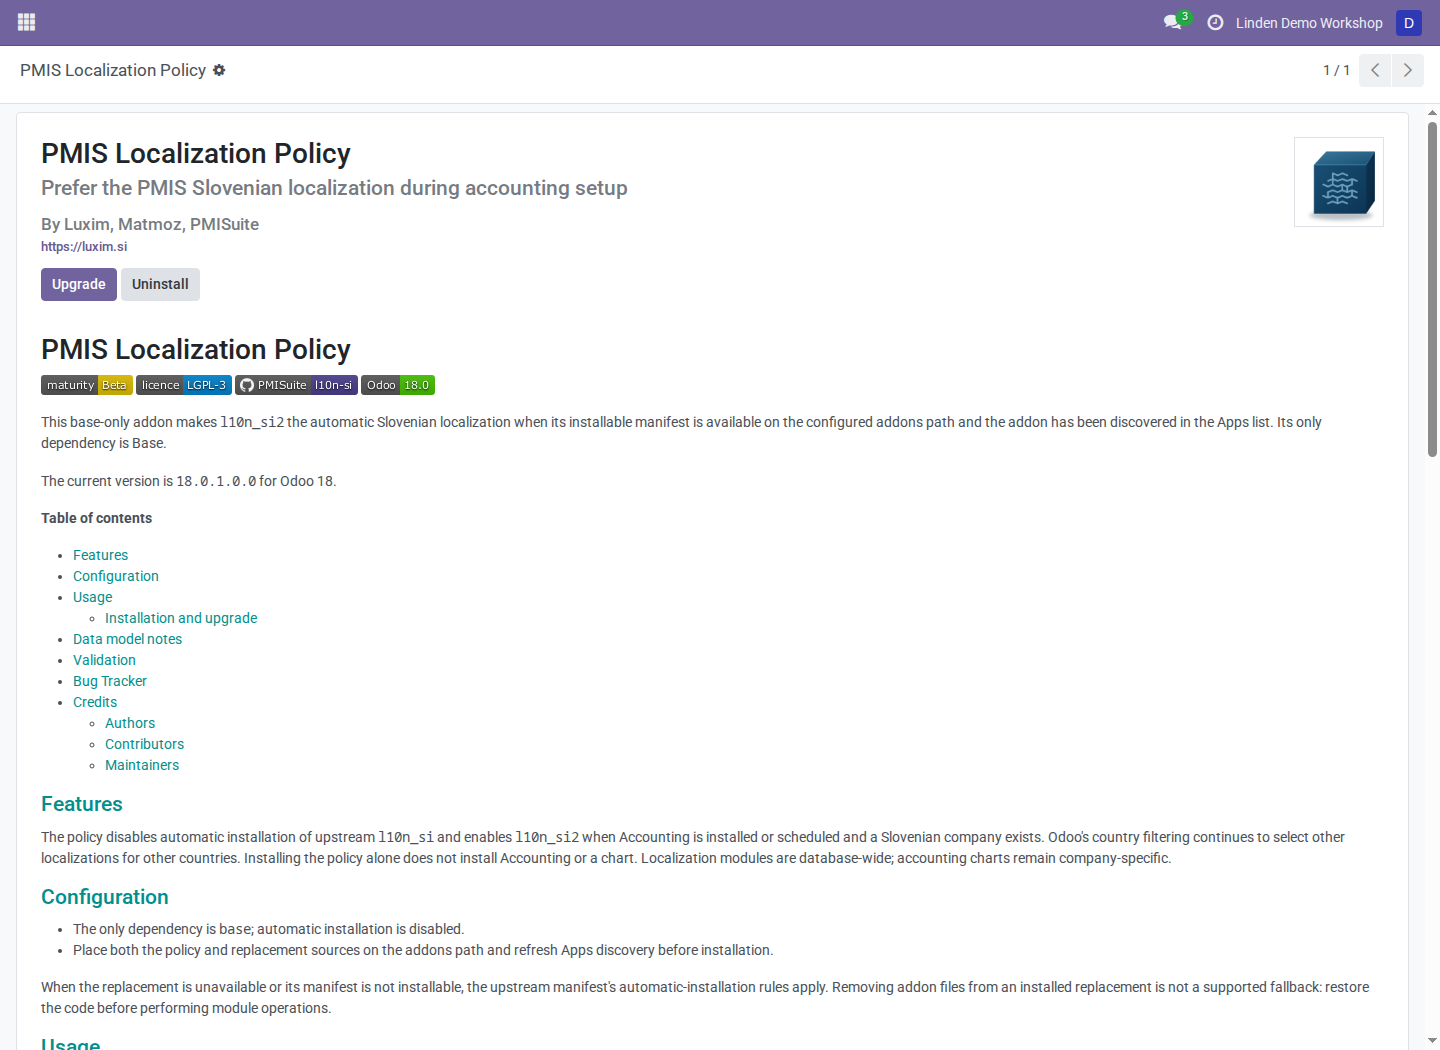
Task: Click the Uninstall button
Action: coord(160,284)
